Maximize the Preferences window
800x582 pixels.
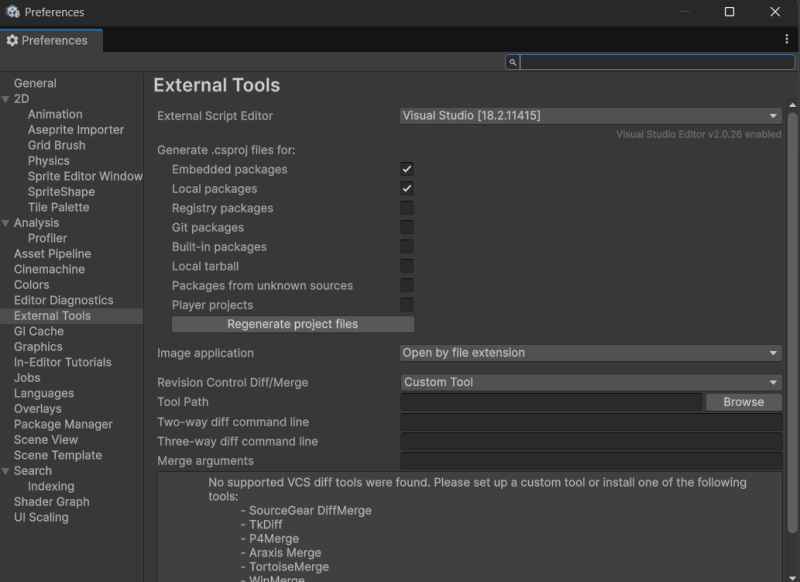point(729,12)
